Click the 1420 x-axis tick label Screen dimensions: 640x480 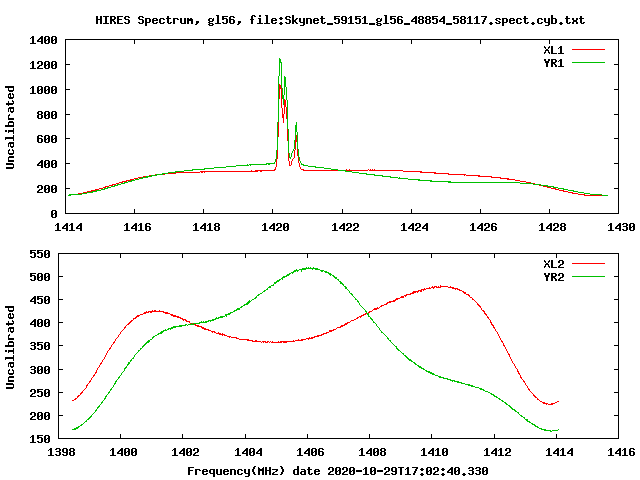tap(276, 227)
